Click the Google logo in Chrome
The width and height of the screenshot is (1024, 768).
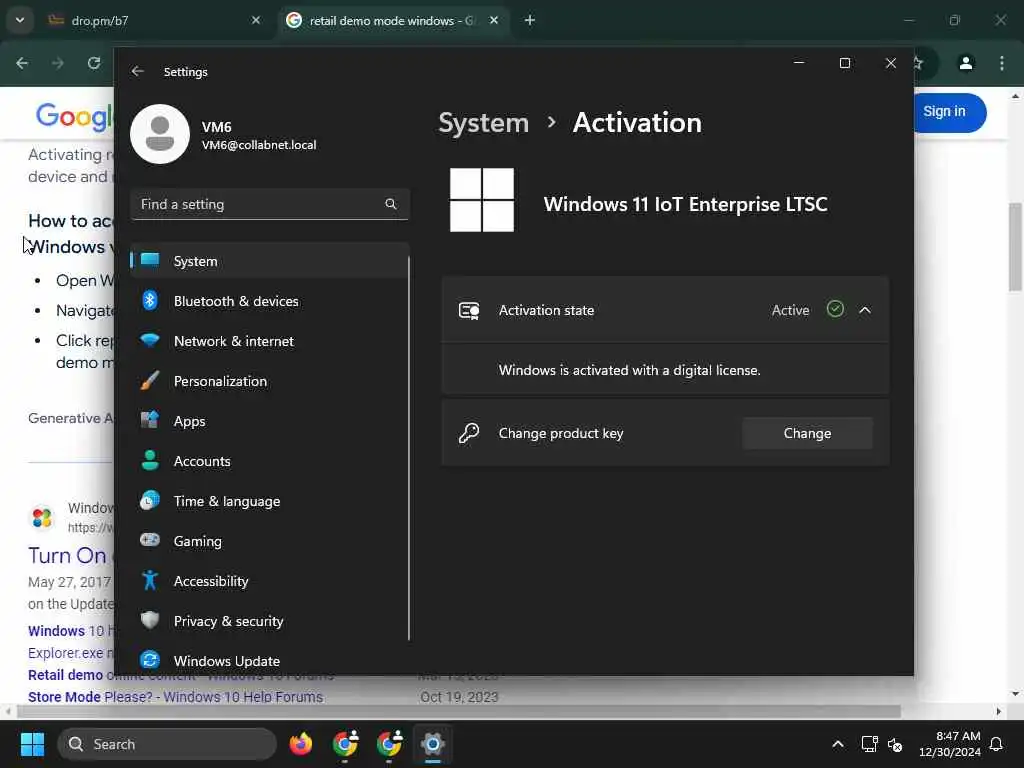click(74, 116)
